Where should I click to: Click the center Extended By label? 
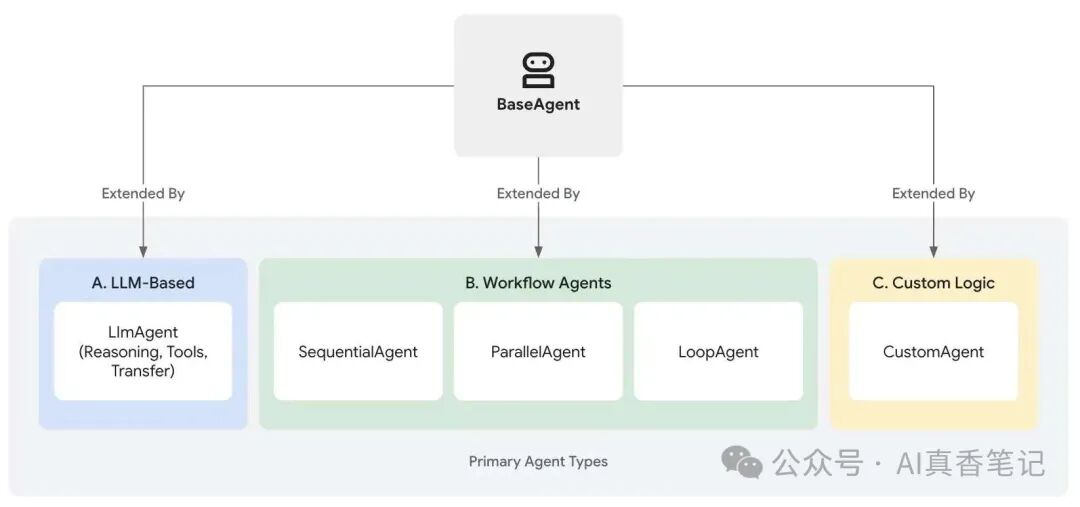tap(538, 194)
